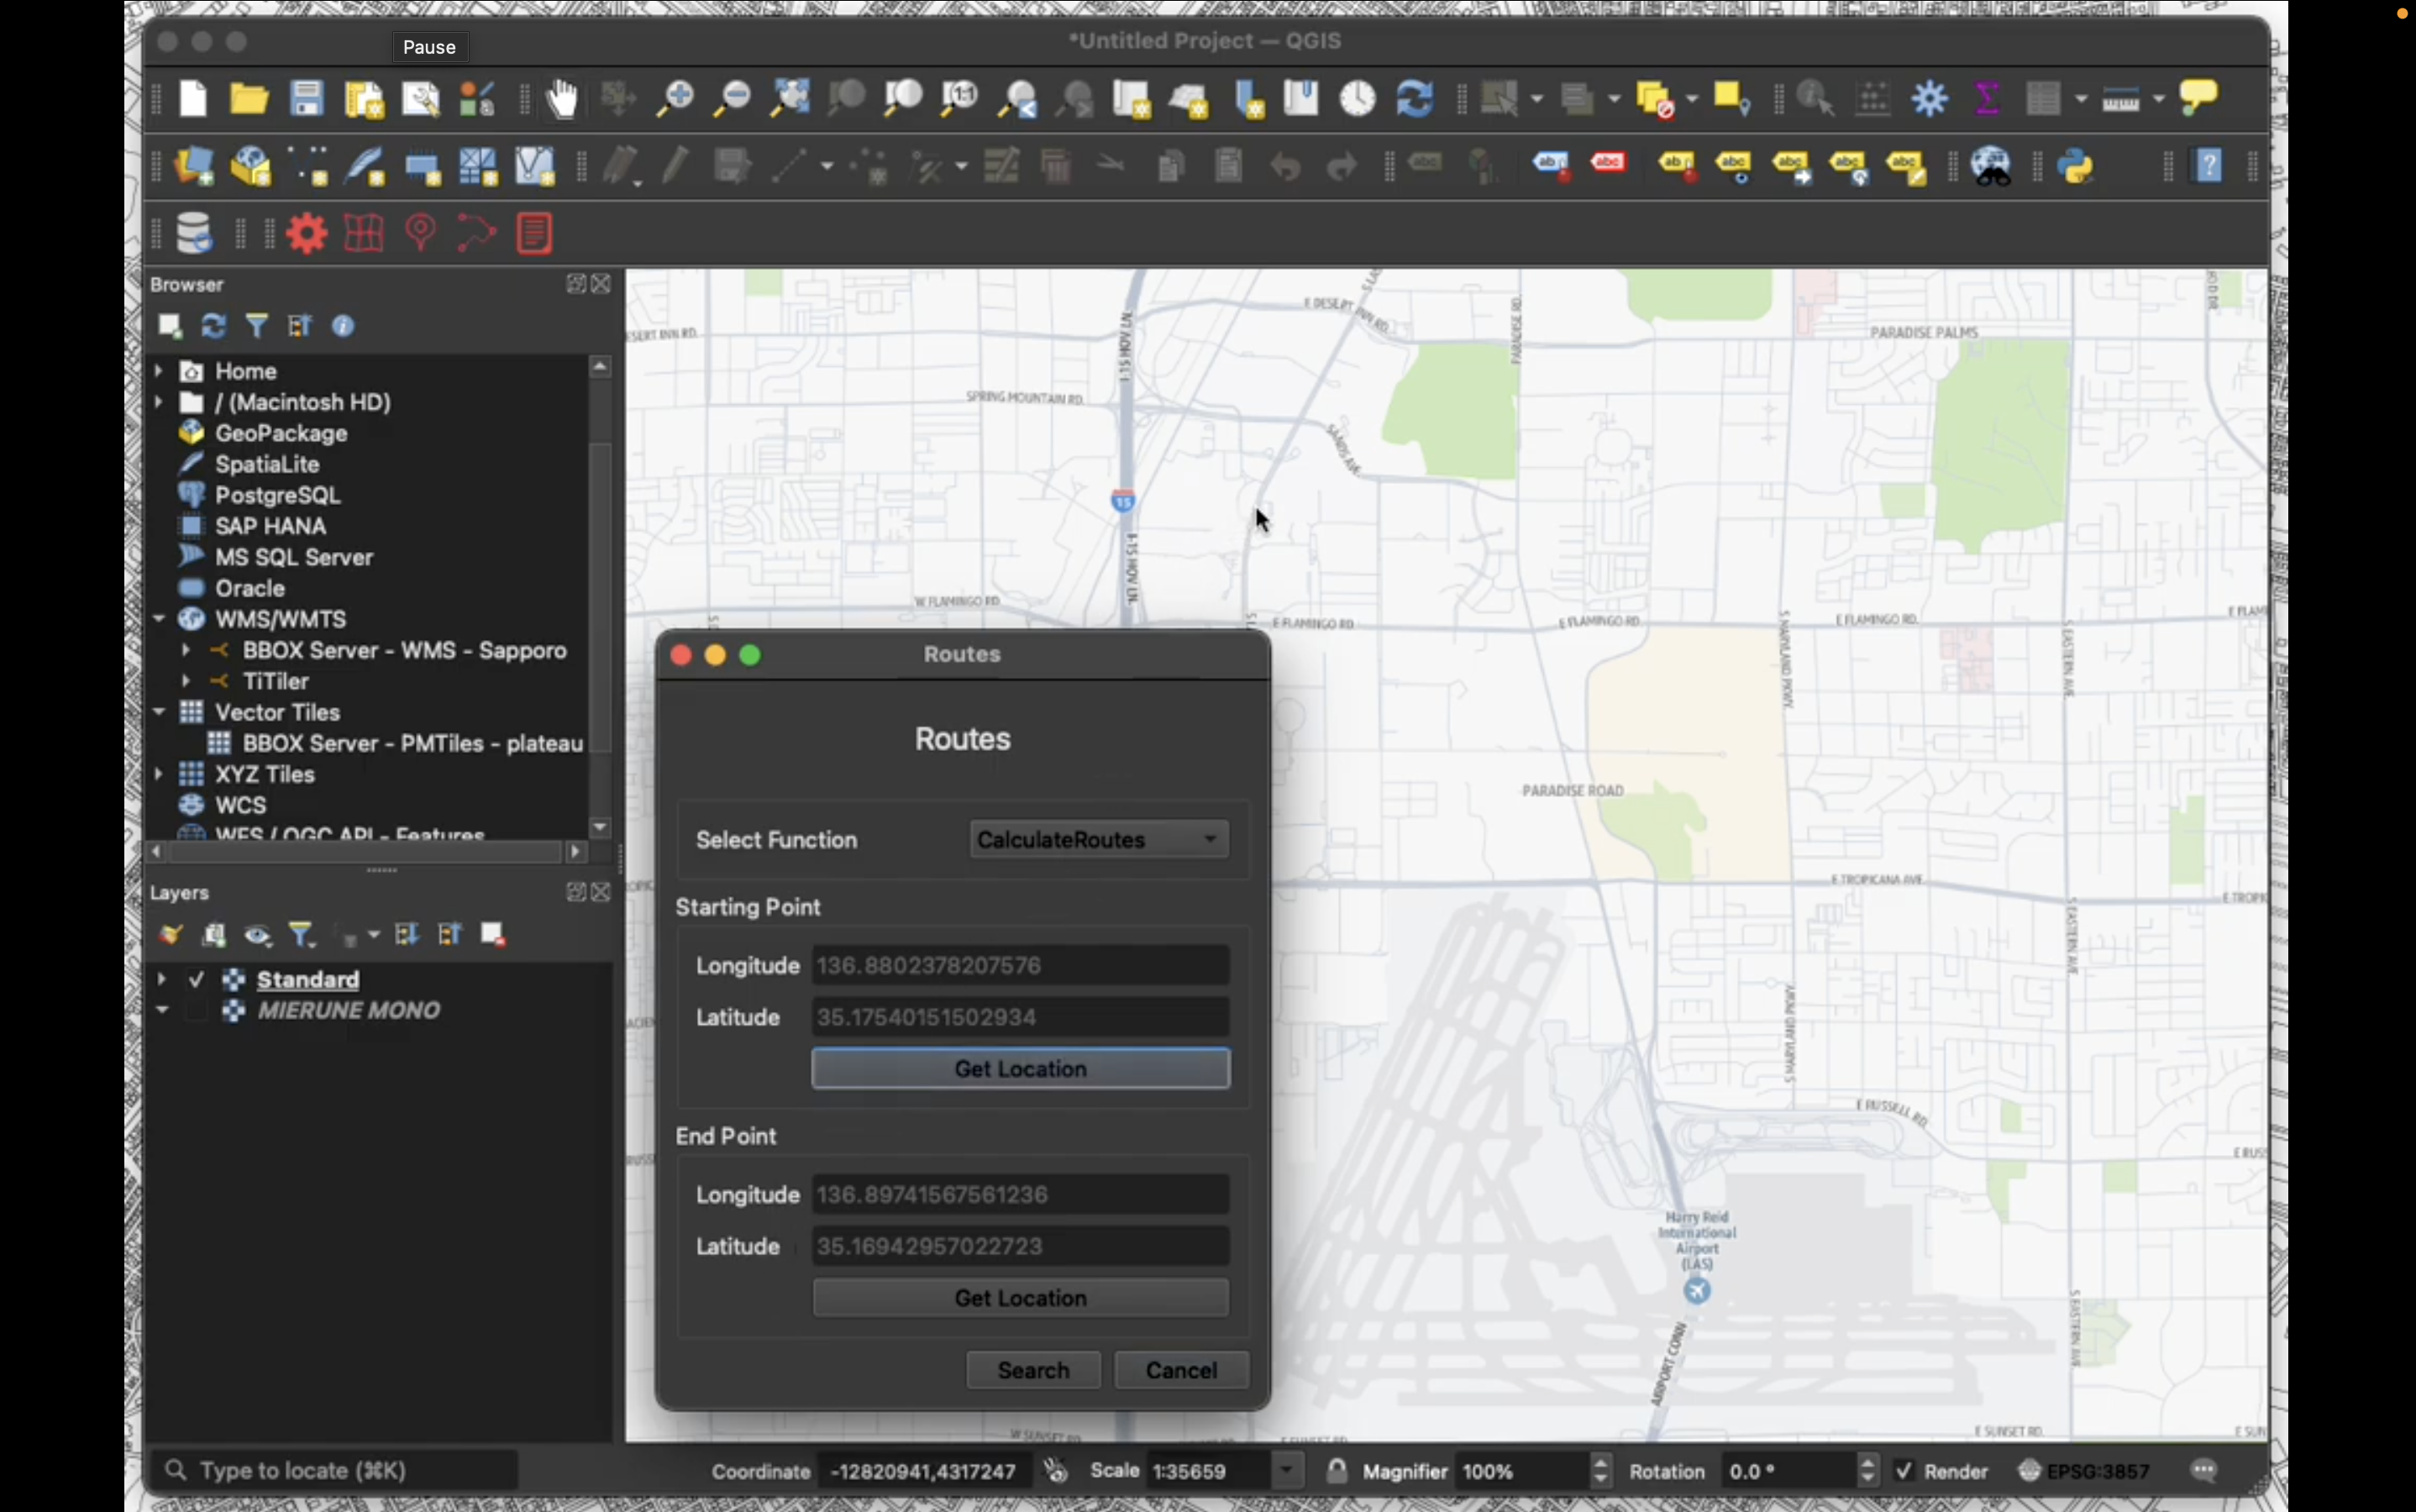
Task: Open the MetaSearch catalog binoculars icon
Action: 1992,167
